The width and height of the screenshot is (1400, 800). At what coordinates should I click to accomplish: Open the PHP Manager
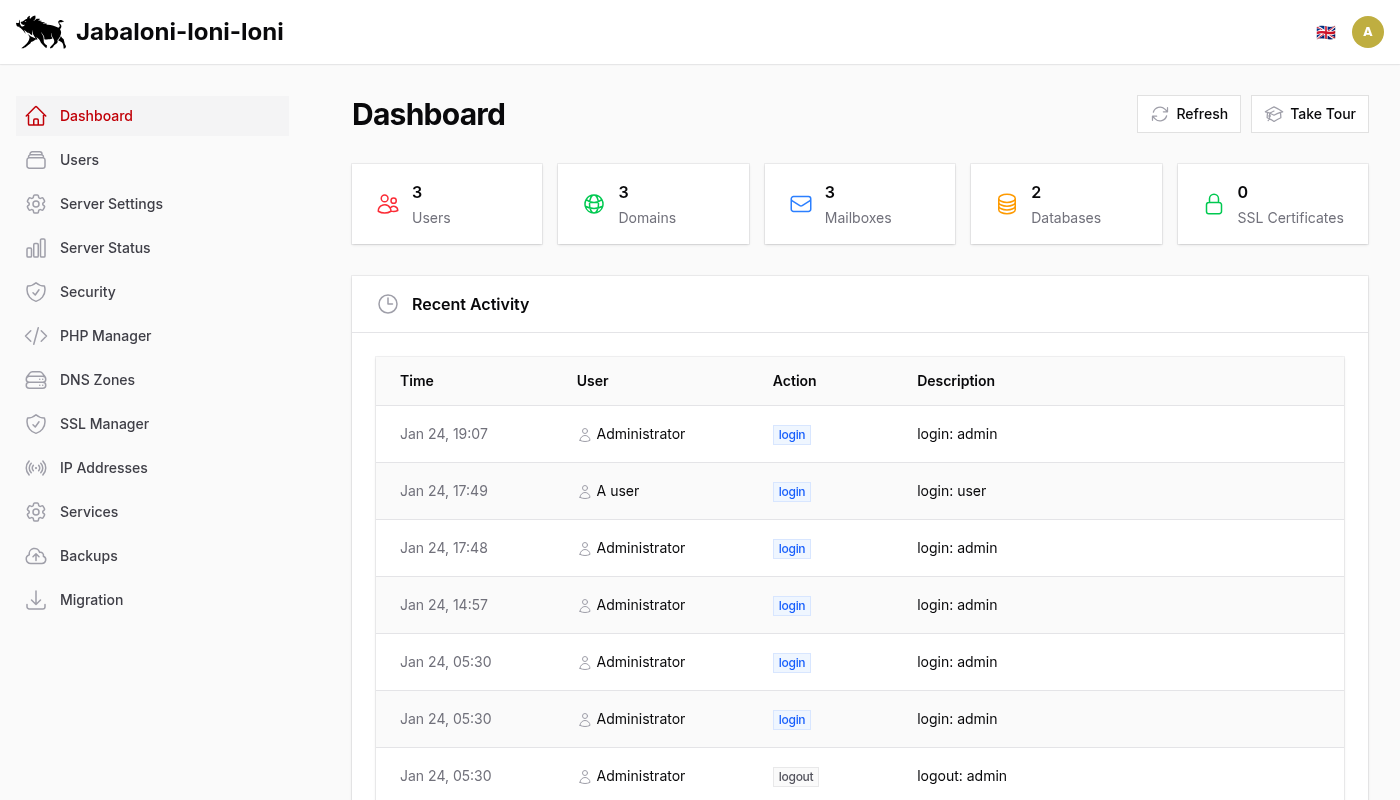(103, 336)
